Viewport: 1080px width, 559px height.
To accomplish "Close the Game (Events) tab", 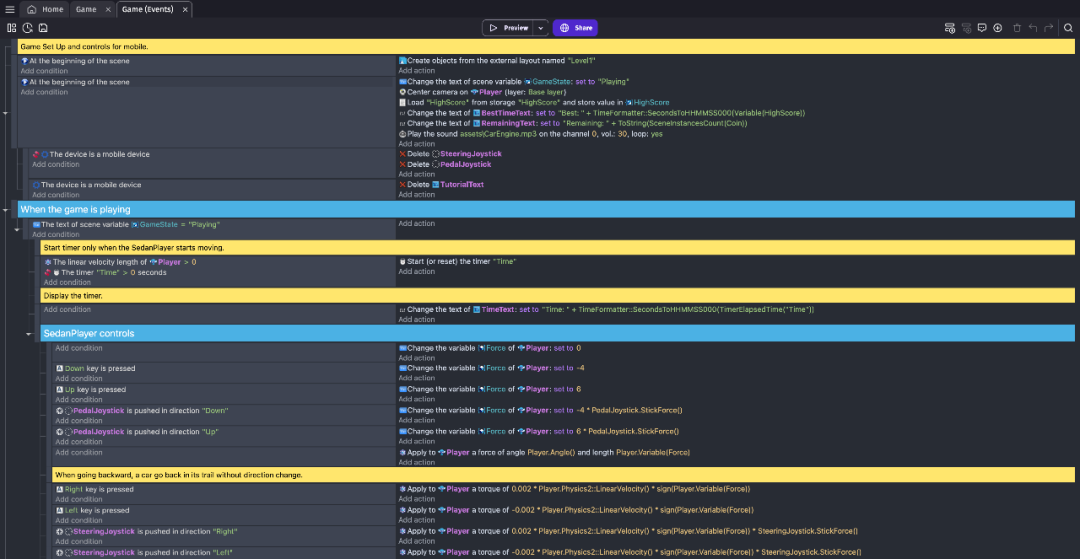I will pyautogui.click(x=185, y=9).
